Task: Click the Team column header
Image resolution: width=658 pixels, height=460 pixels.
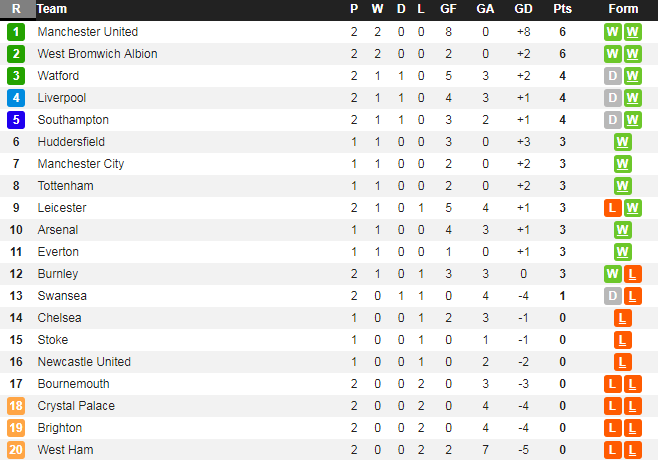Action: click(x=52, y=9)
